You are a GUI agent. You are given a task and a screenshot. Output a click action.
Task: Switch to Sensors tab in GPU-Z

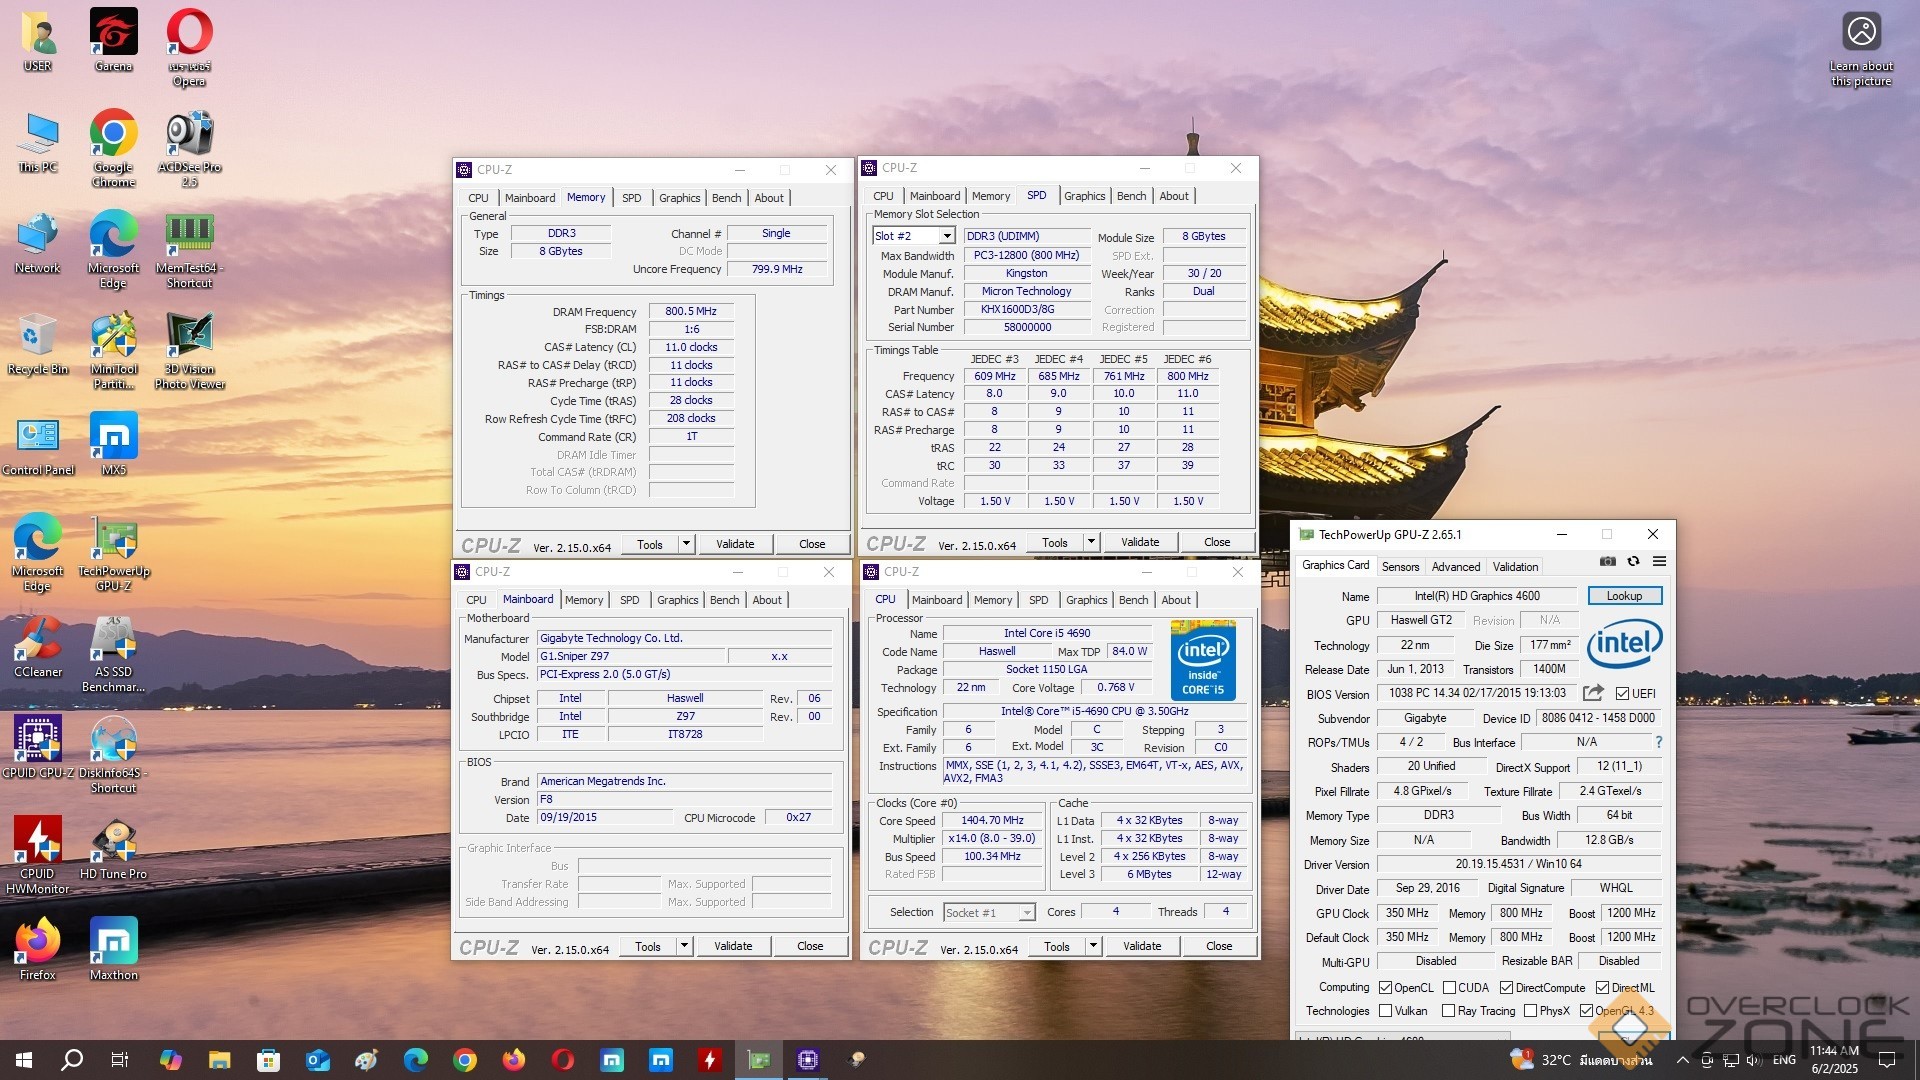[x=1400, y=566]
